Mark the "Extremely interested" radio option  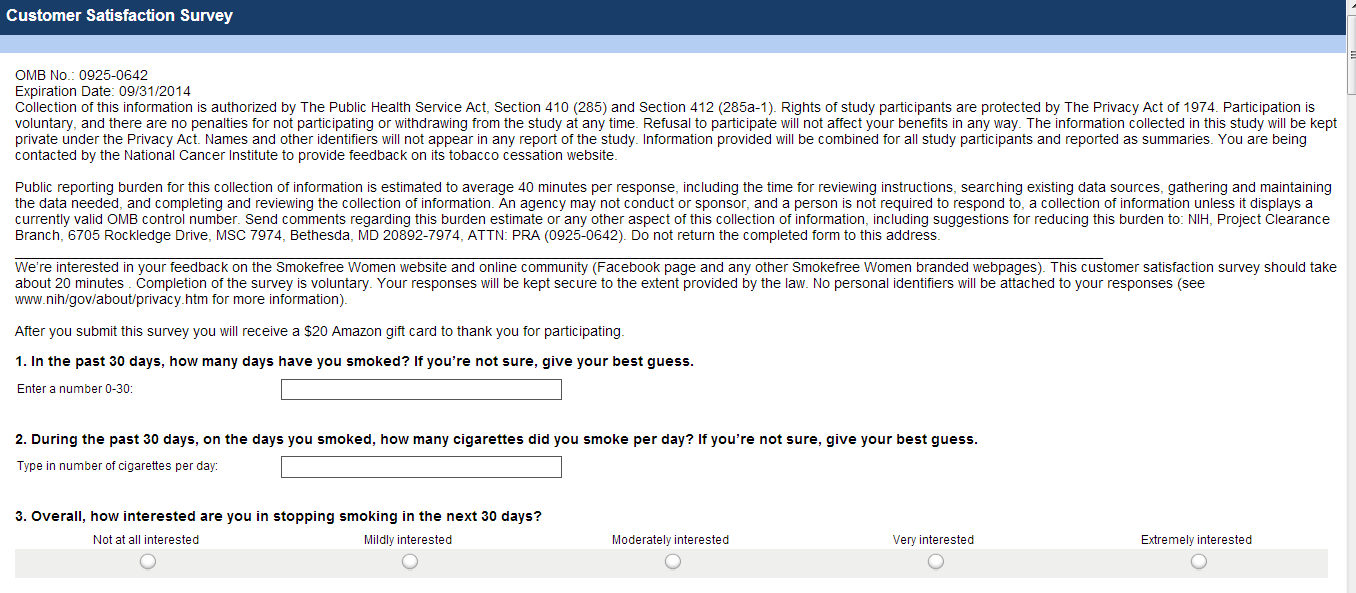click(x=1198, y=562)
